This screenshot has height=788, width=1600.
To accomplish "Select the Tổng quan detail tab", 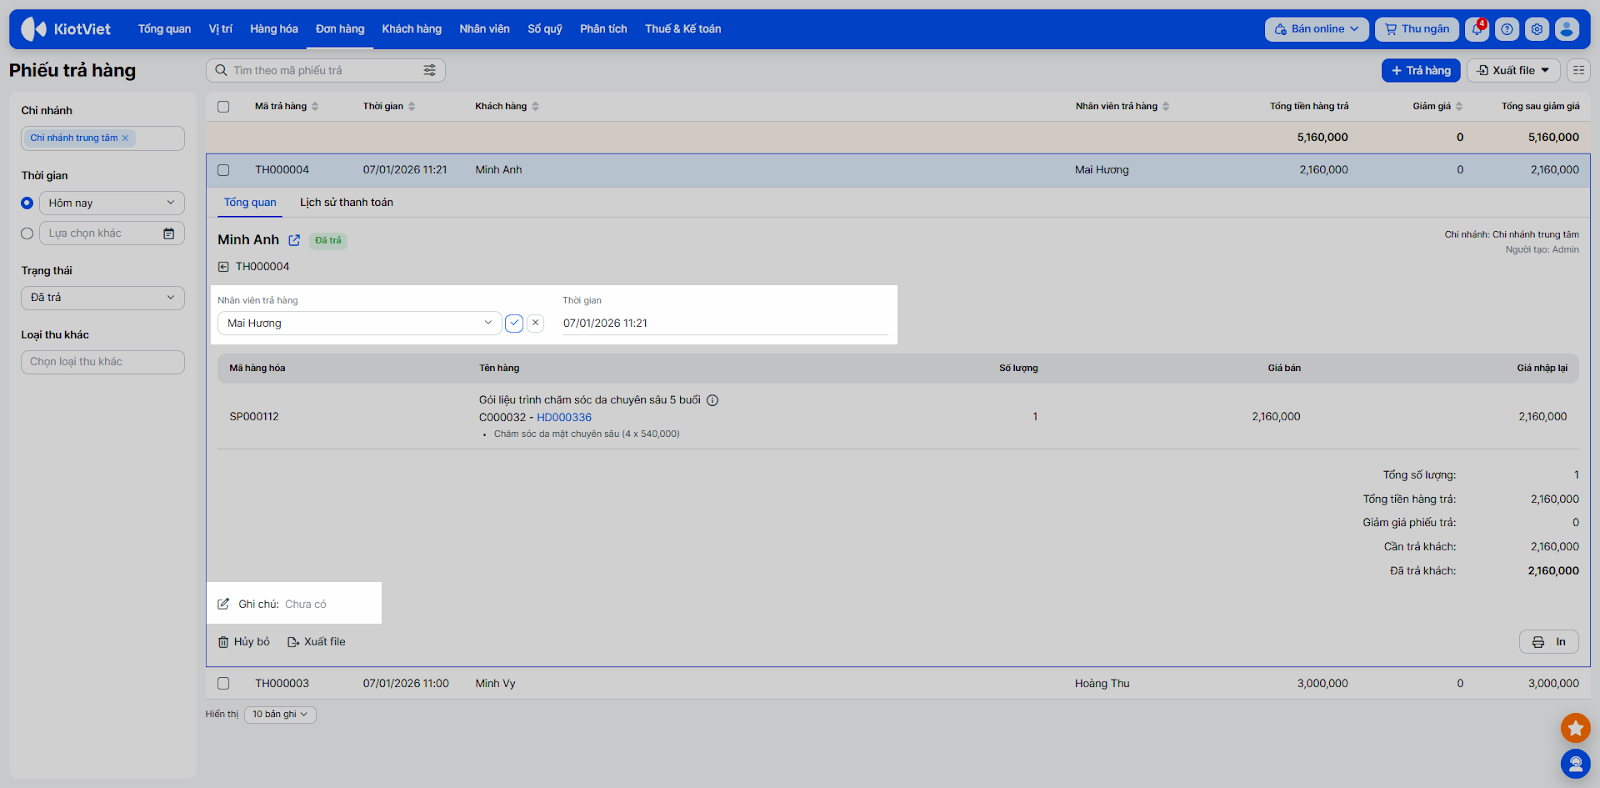I will pyautogui.click(x=250, y=202).
